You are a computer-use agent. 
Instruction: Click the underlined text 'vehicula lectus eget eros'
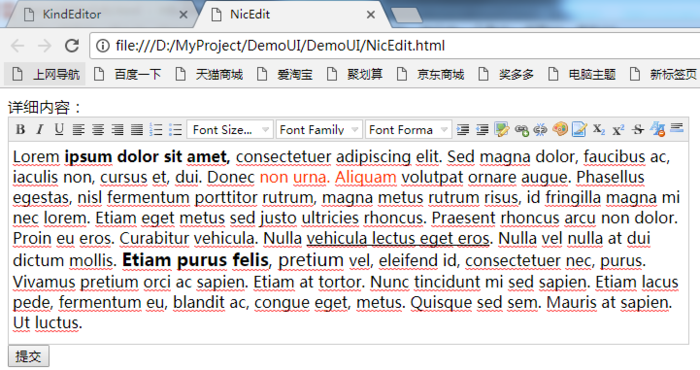click(x=398, y=238)
